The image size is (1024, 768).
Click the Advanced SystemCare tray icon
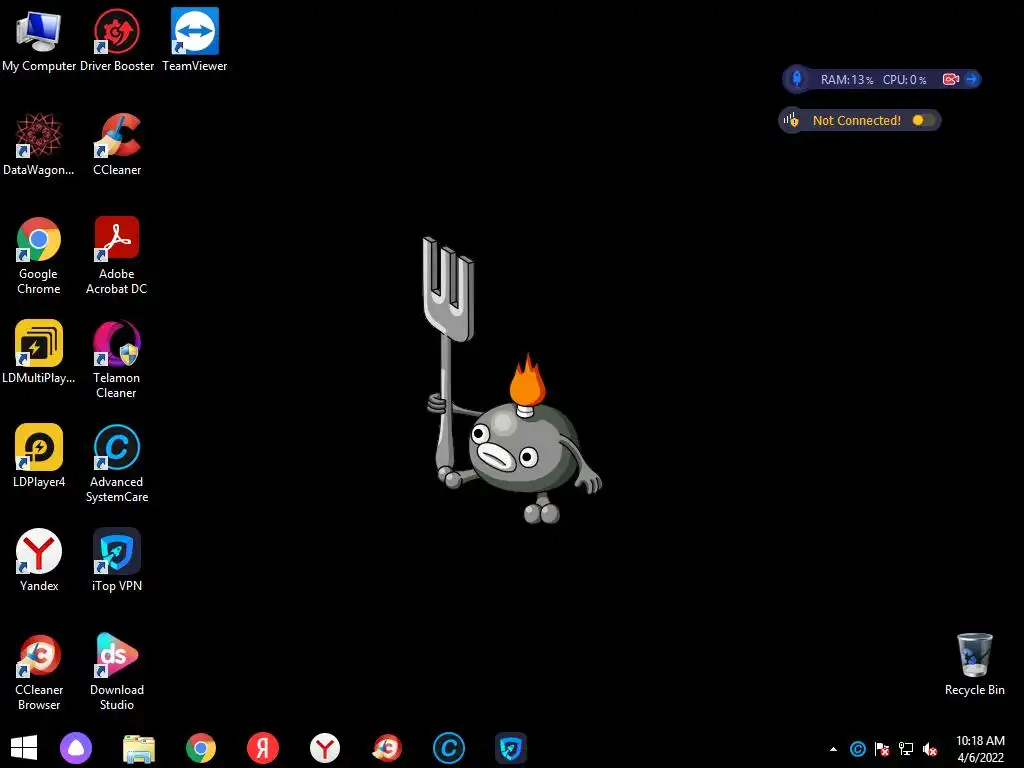[x=857, y=749]
